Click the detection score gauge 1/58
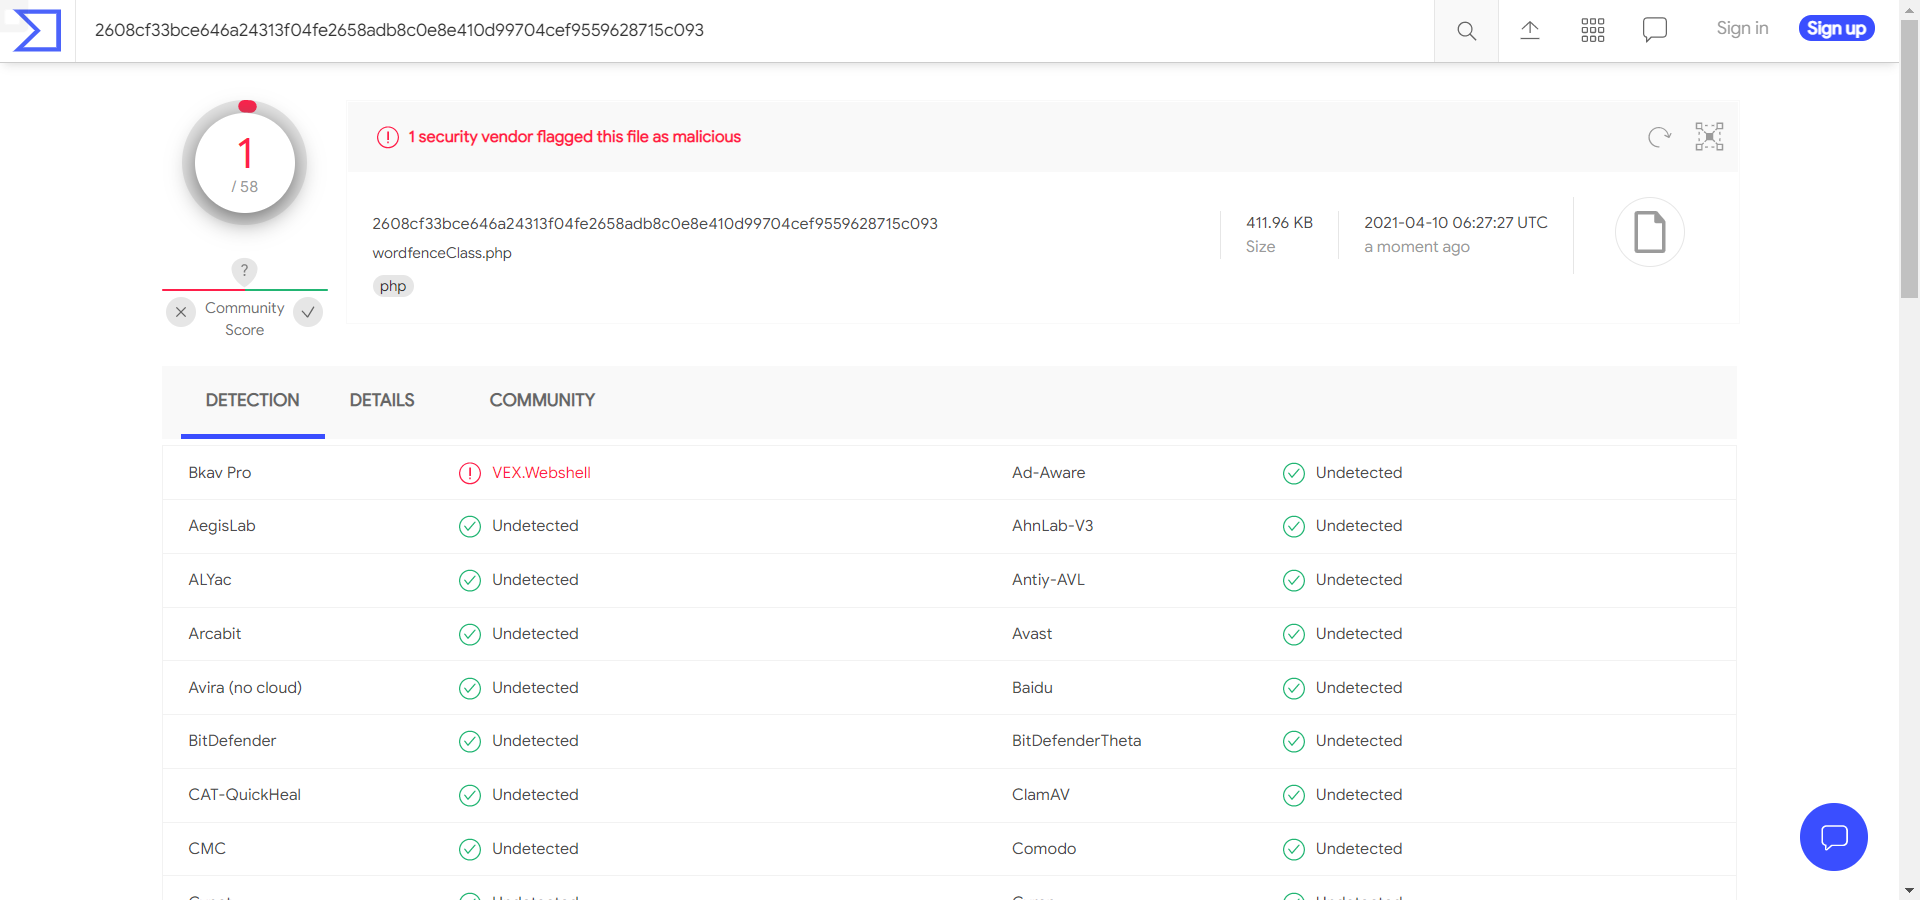The image size is (1920, 900). [x=245, y=163]
